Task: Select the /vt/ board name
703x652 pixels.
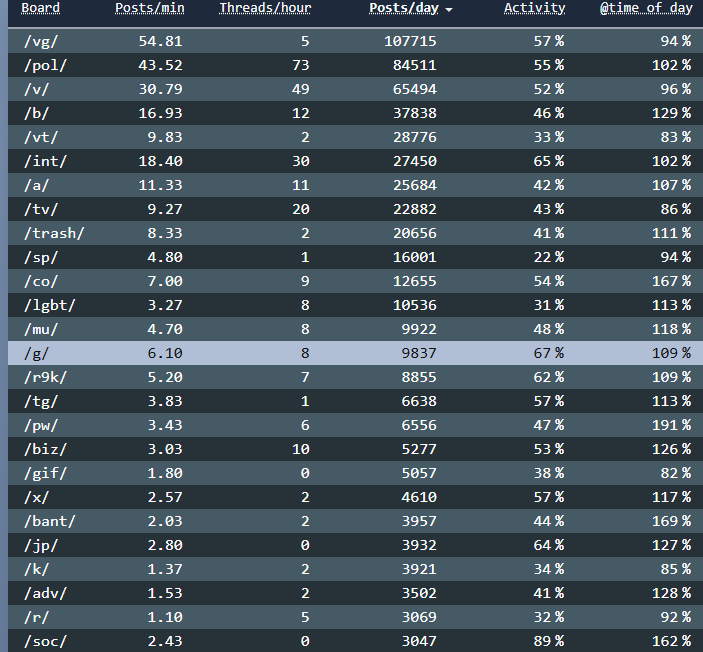Action: 41,137
